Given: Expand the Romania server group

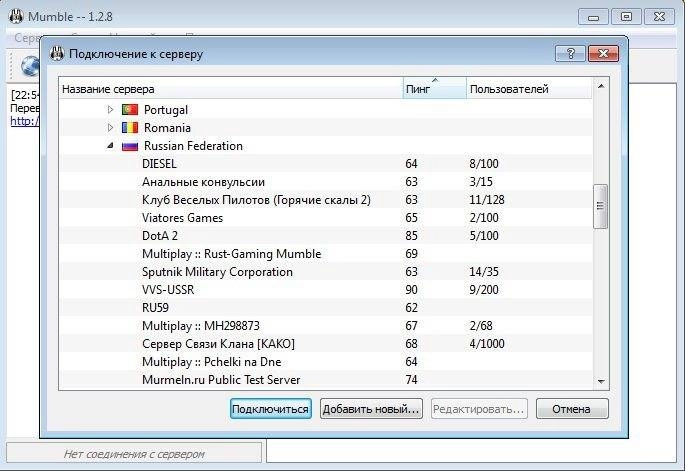Looking at the screenshot, I should pos(111,128).
